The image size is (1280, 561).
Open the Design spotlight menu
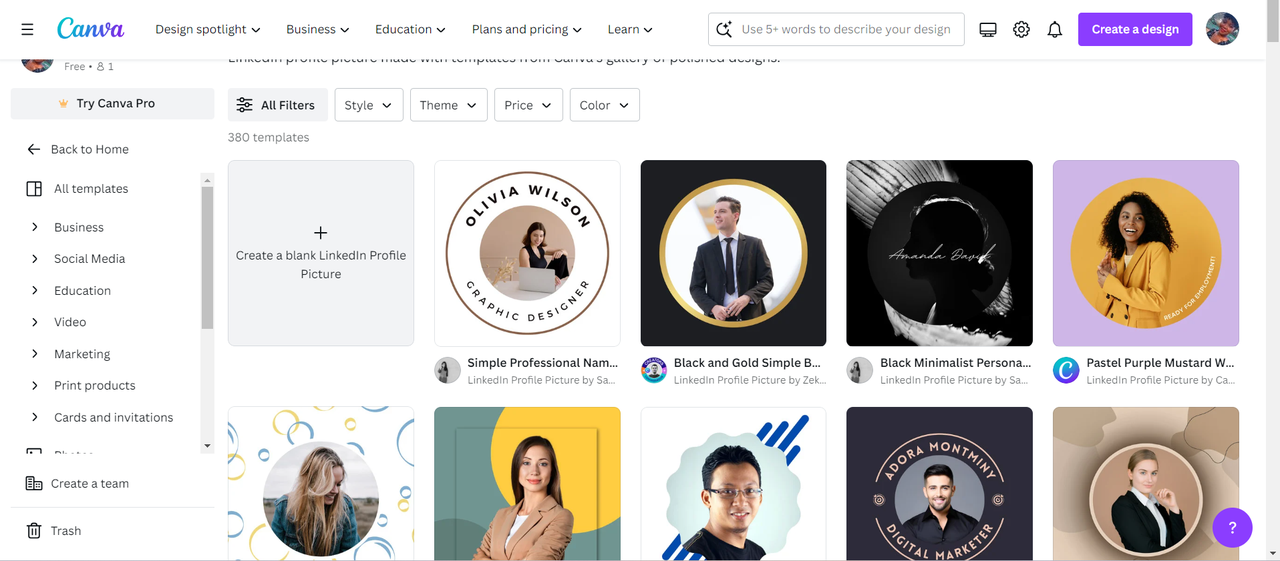pos(207,30)
